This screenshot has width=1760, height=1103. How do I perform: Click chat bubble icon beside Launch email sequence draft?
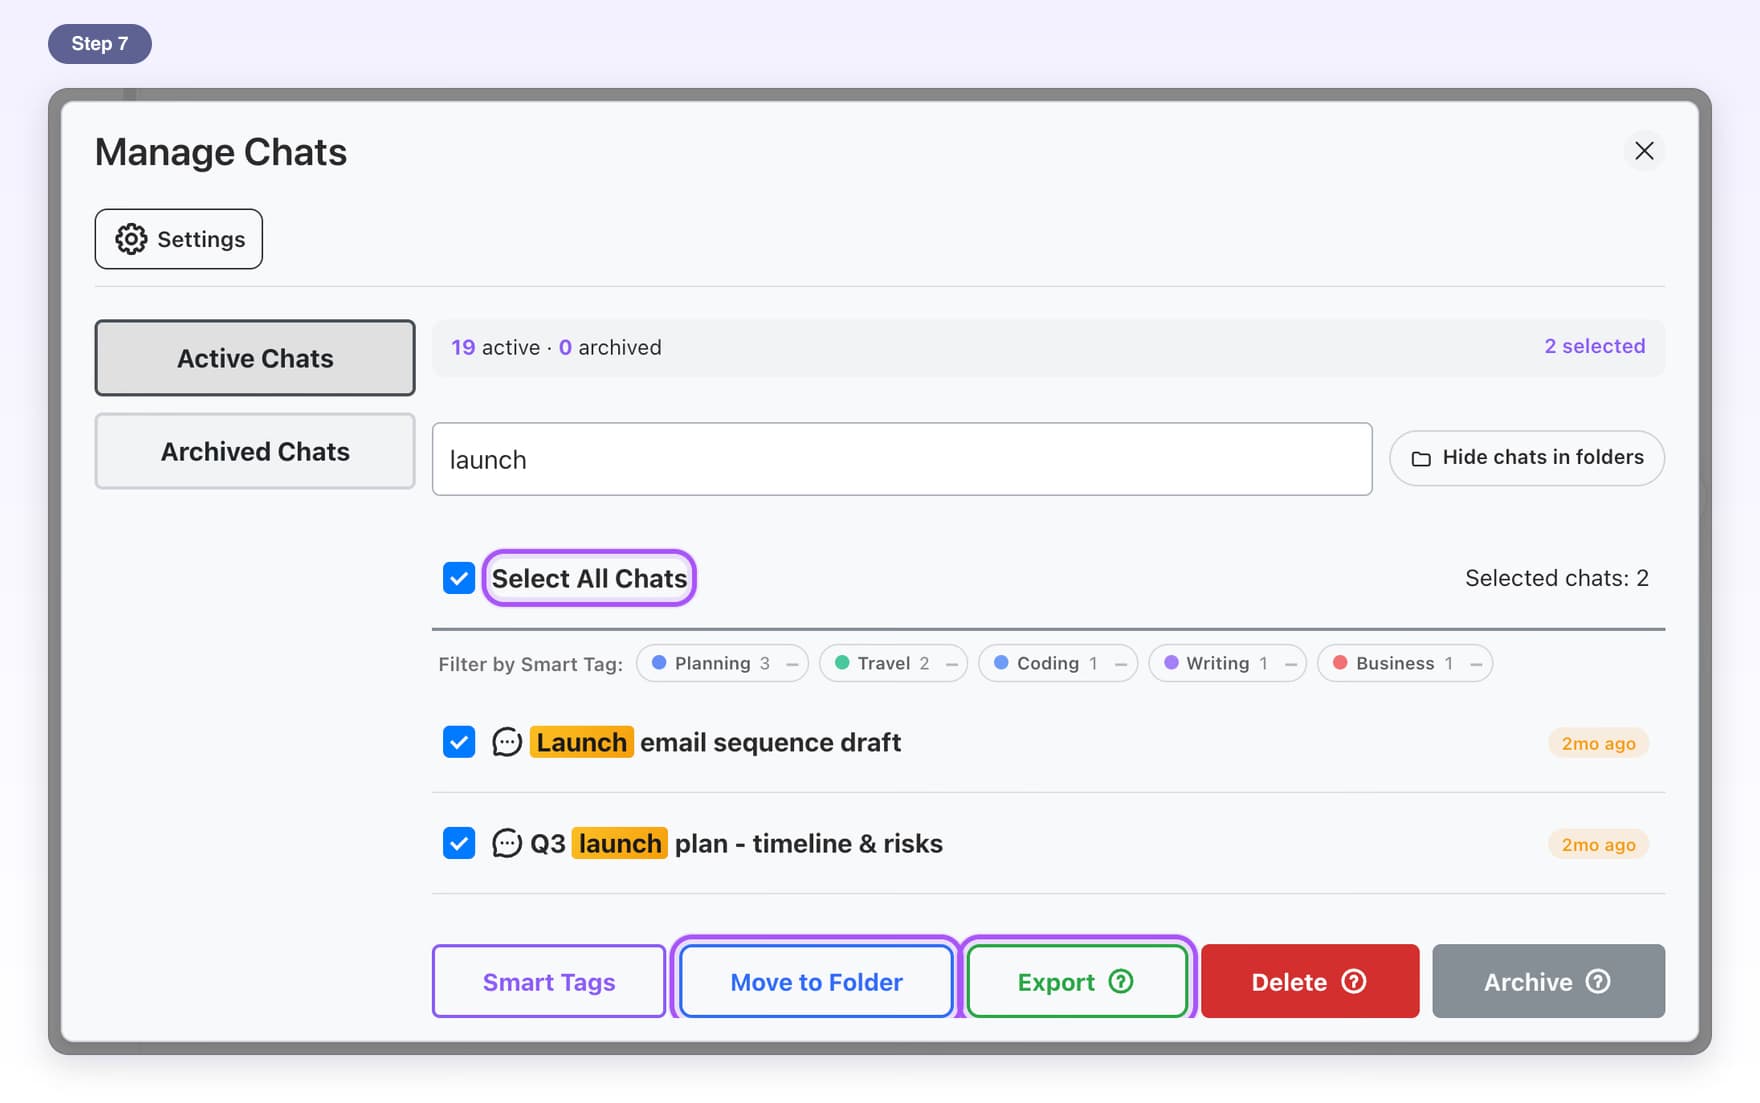click(x=507, y=742)
